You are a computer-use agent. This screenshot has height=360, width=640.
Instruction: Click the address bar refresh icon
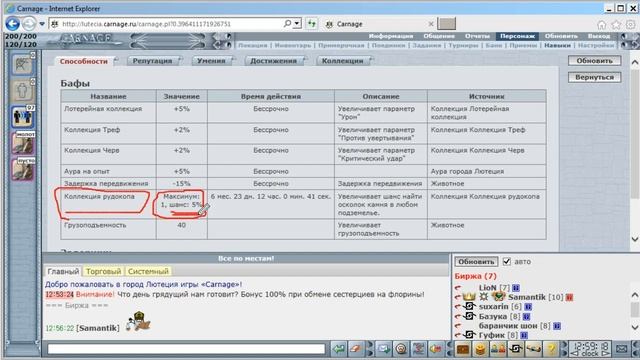click(312, 24)
